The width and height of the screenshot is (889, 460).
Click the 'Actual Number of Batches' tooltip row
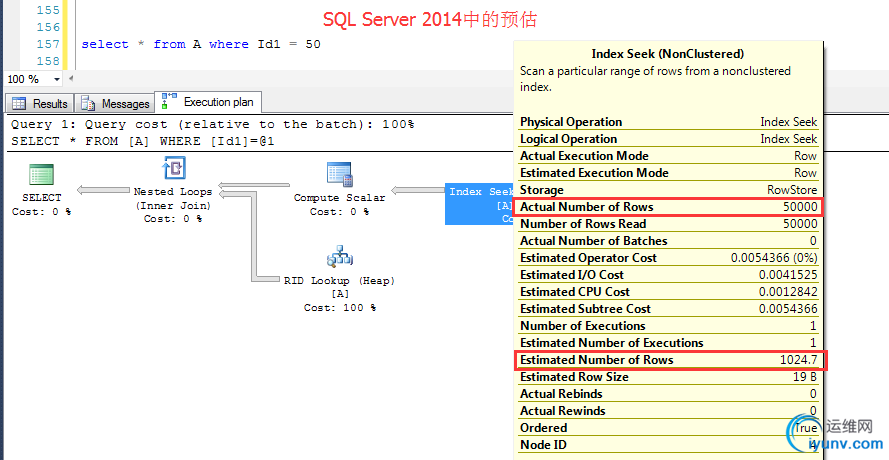pyautogui.click(x=669, y=241)
